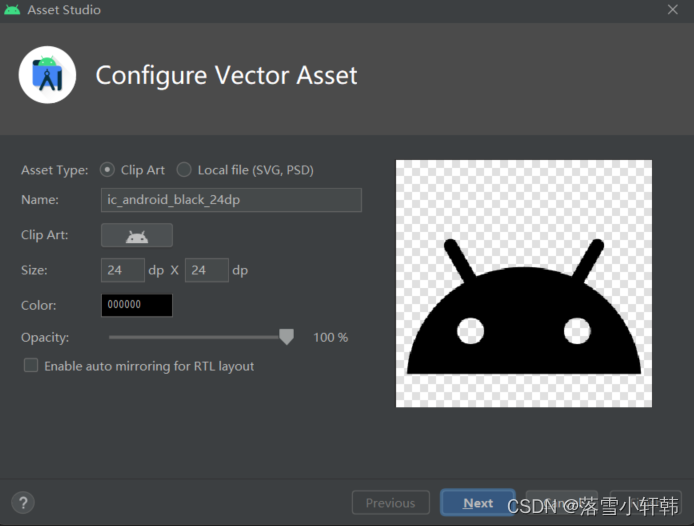Click the Size label

[x=35, y=270]
